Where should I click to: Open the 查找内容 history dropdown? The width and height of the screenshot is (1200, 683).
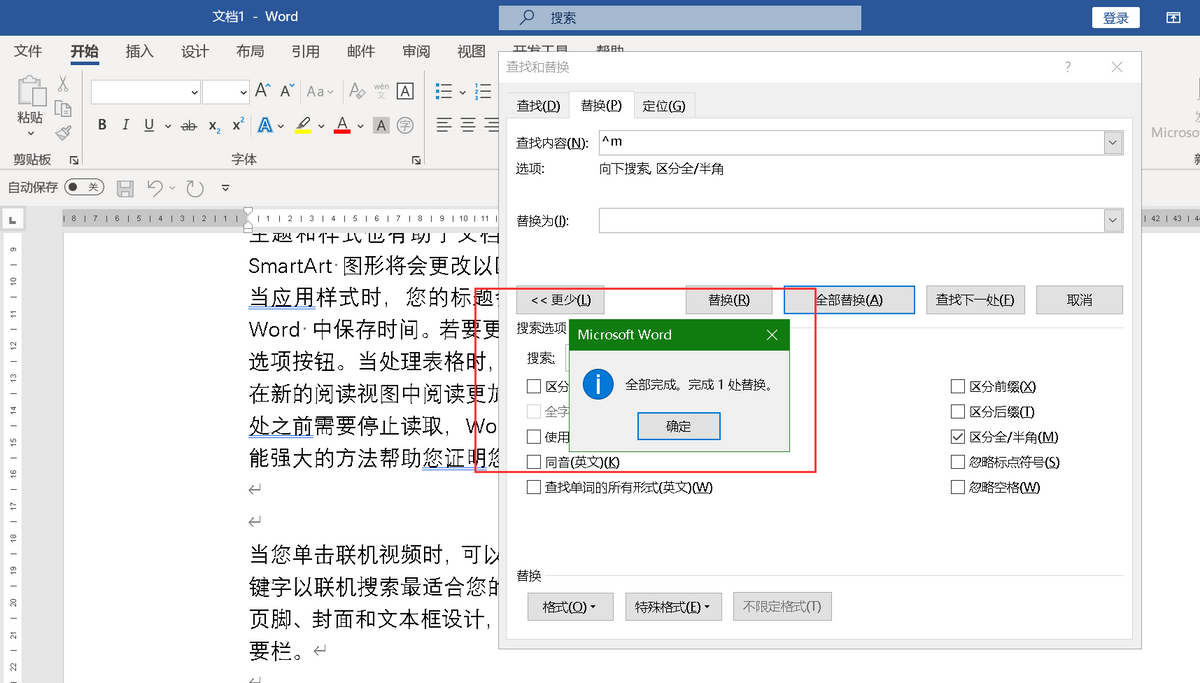point(1113,144)
